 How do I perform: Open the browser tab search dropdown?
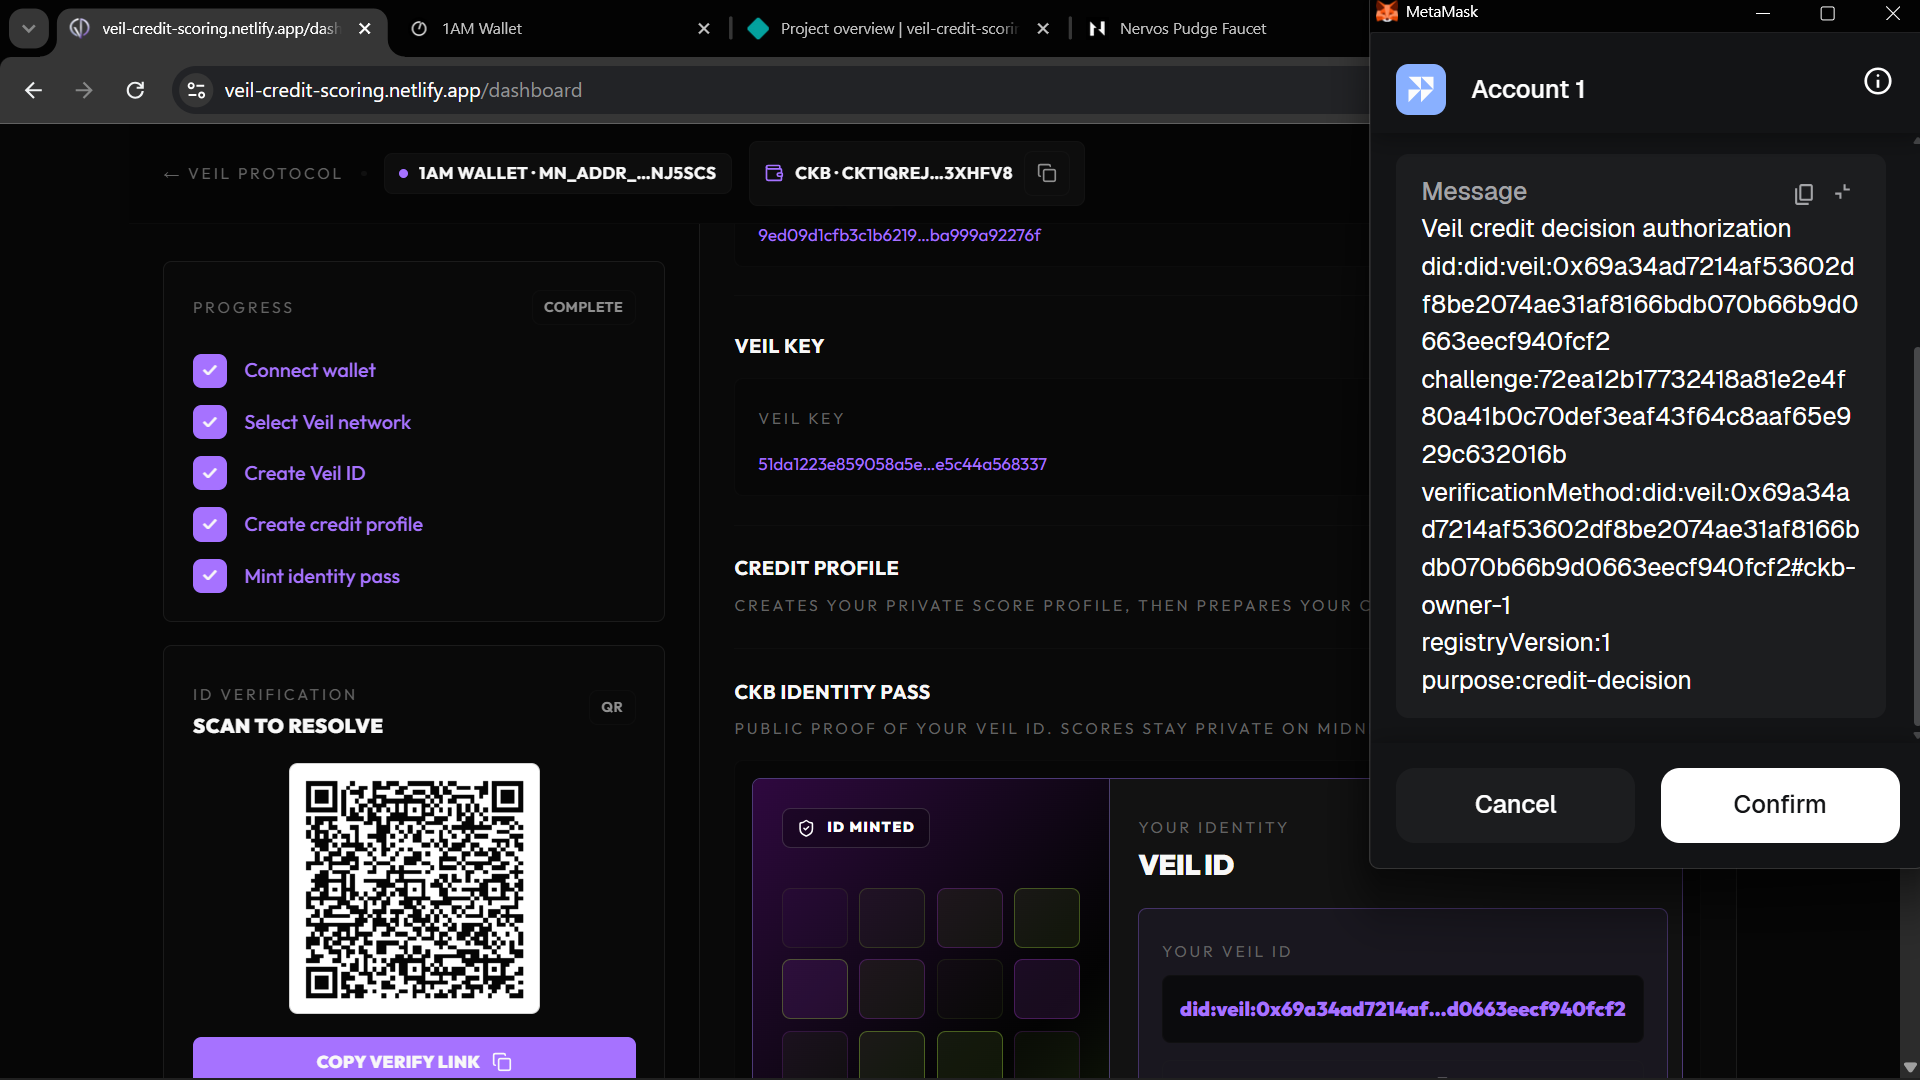coord(28,29)
